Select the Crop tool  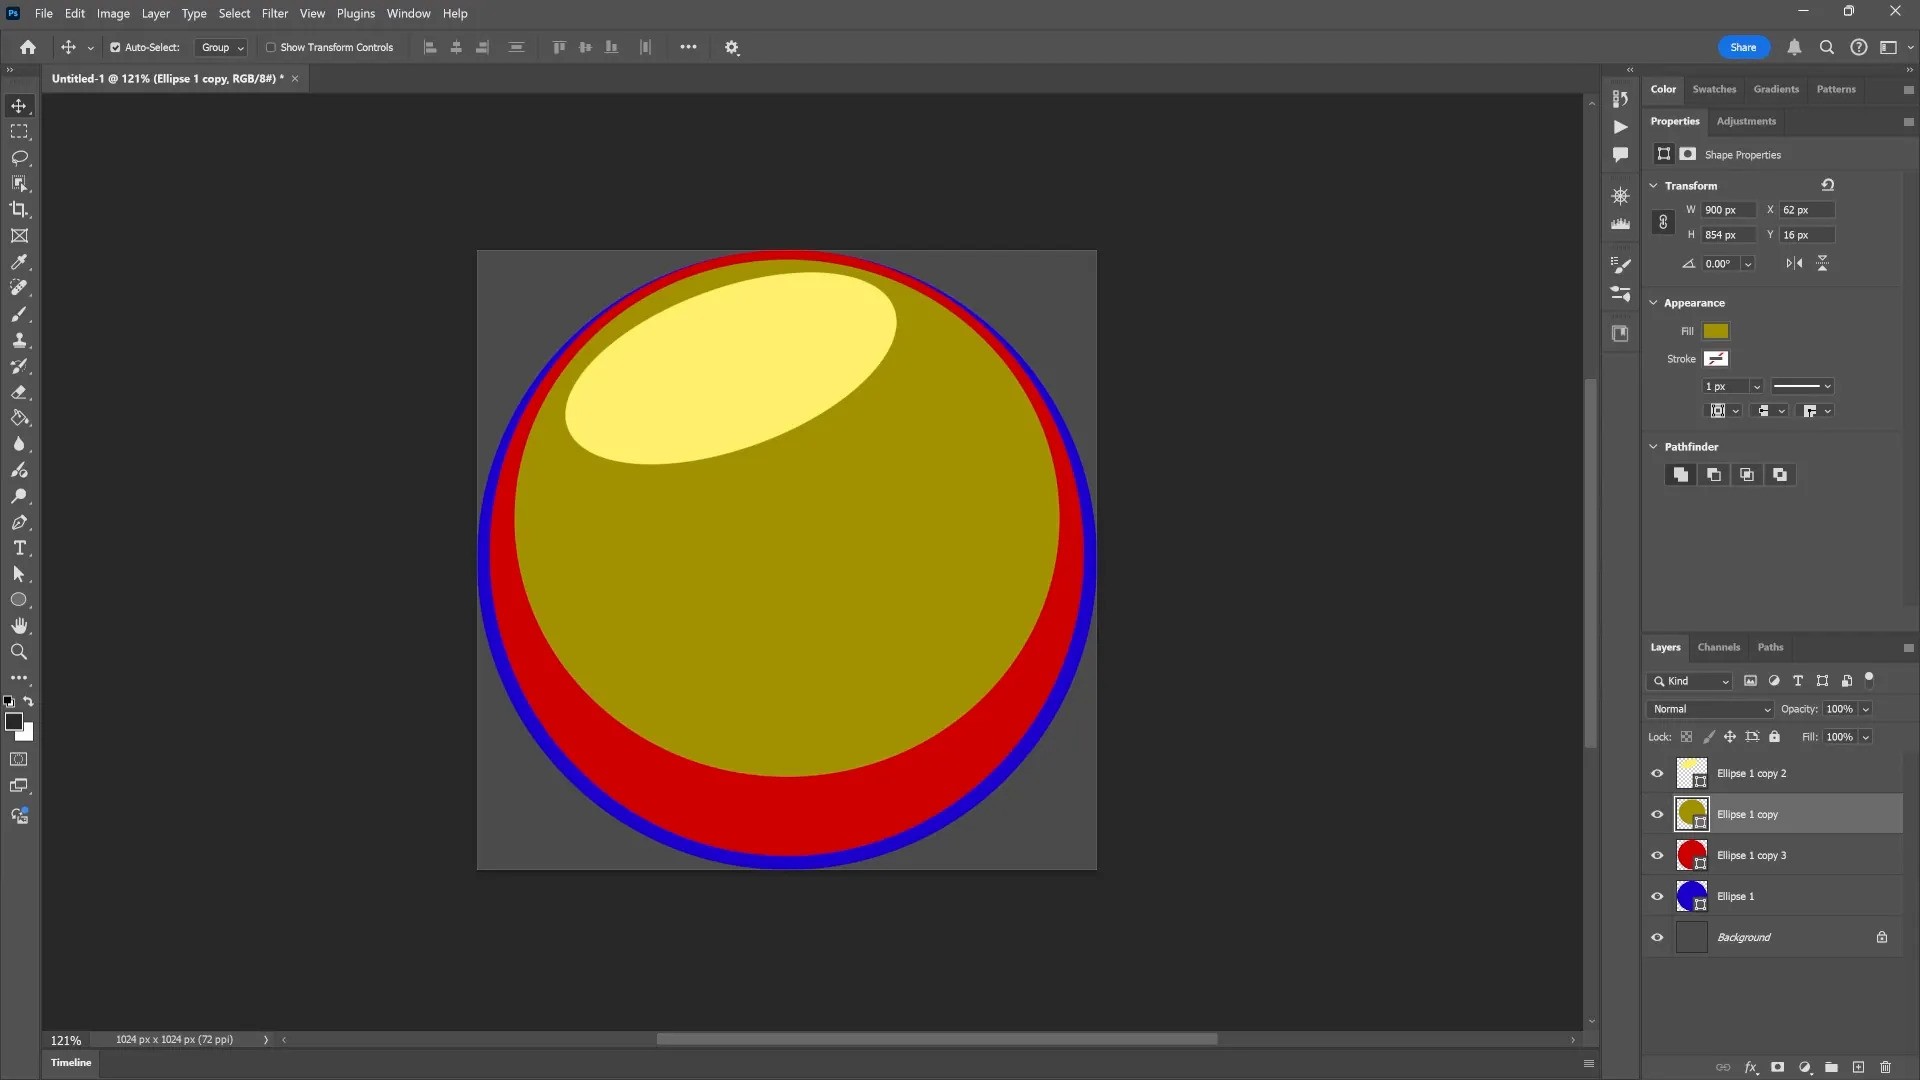coord(19,210)
